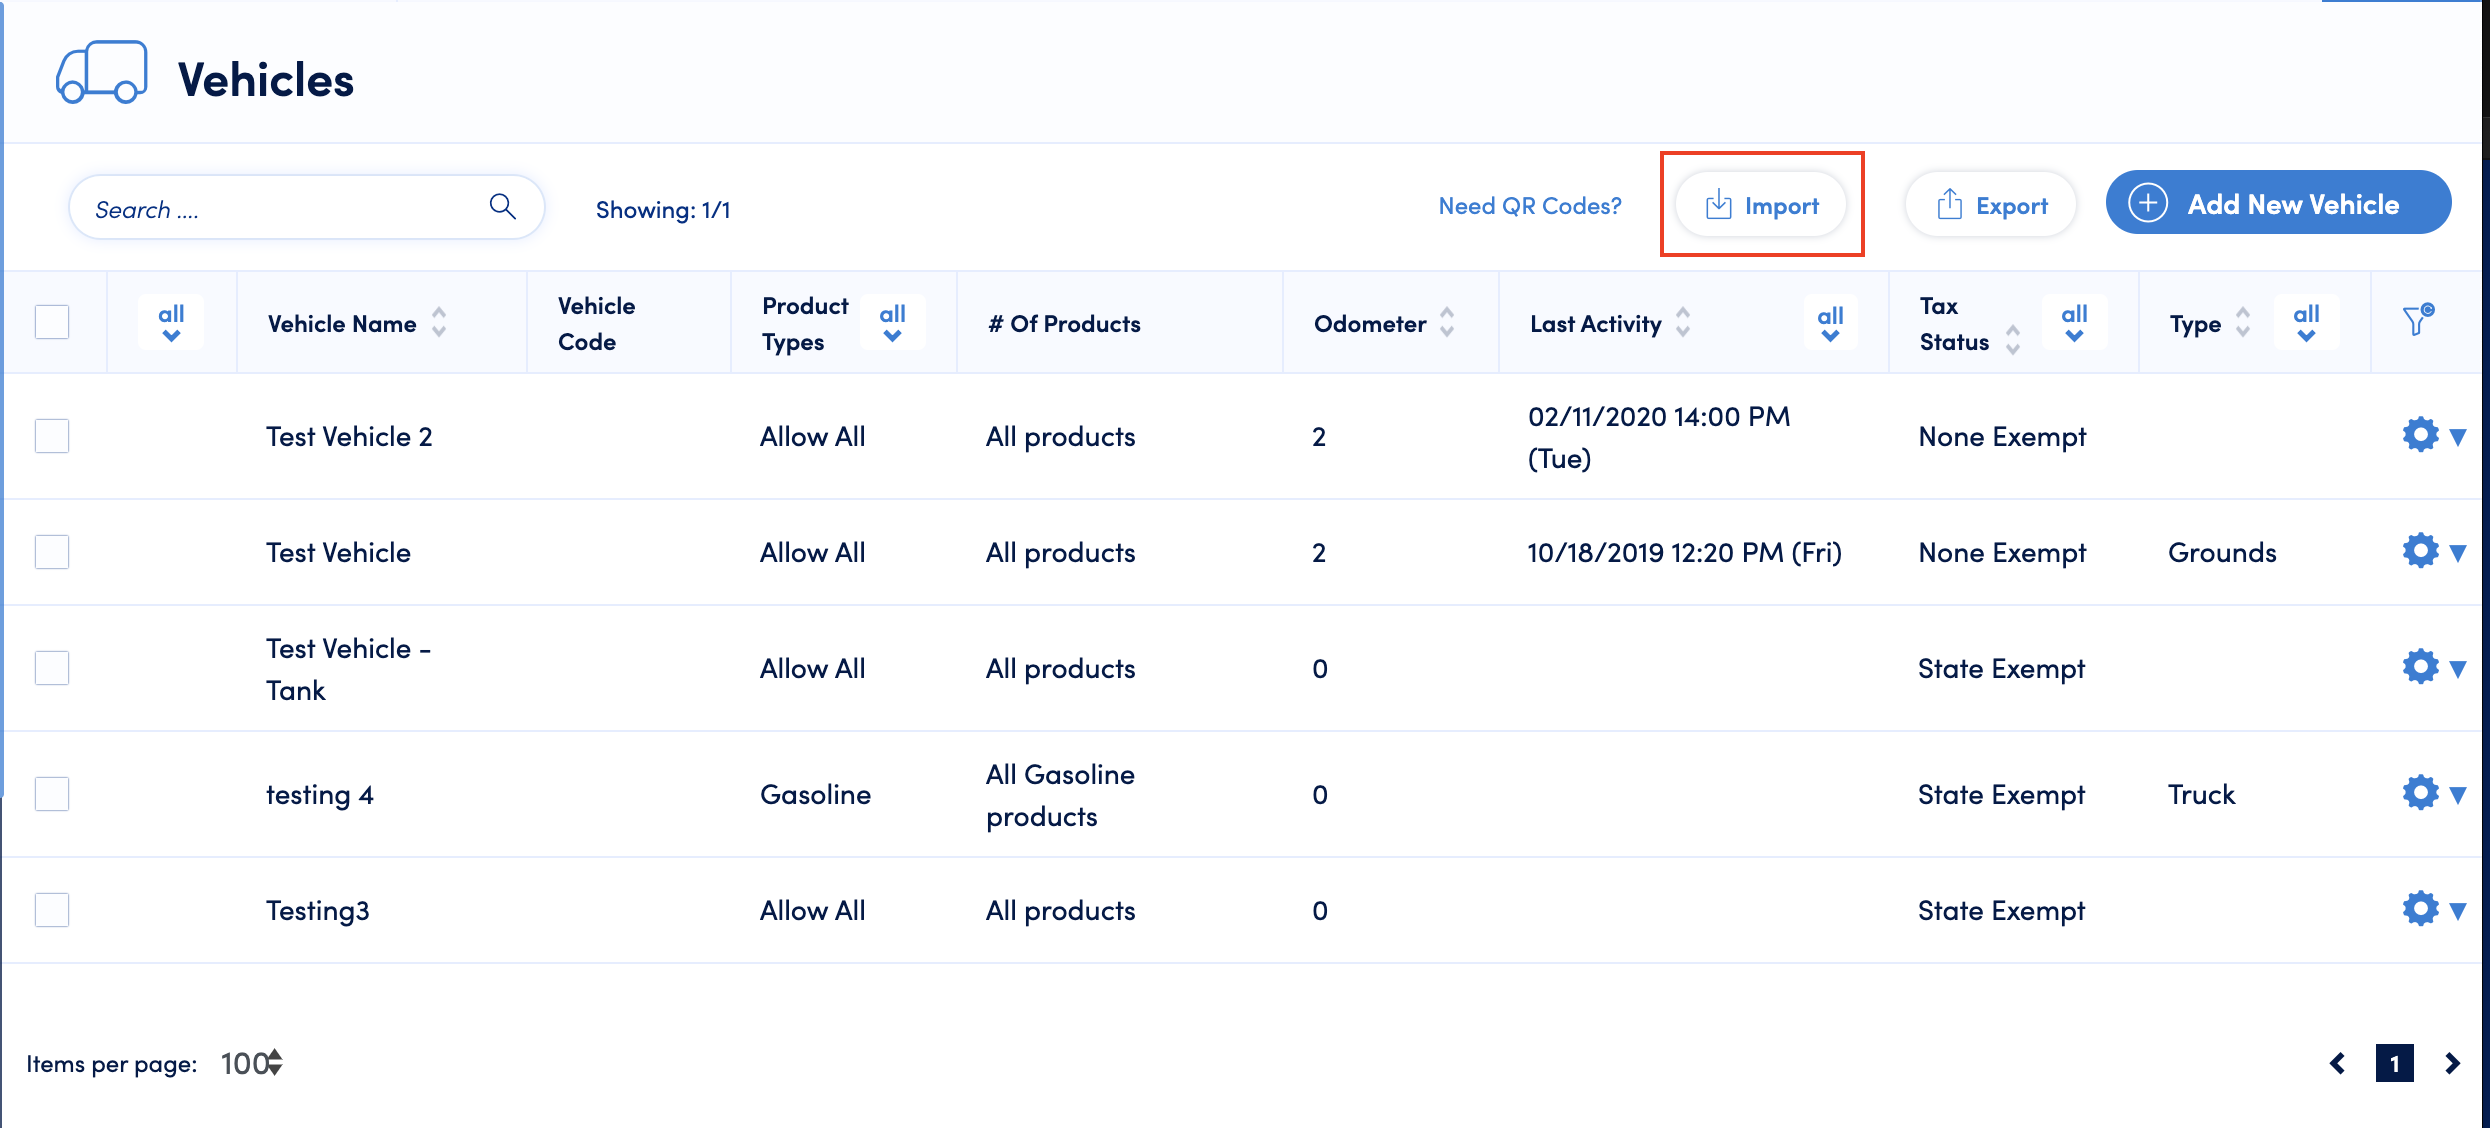2490x1128 pixels.
Task: Check the Test Vehicle - Tank checkbox
Action: 52,668
